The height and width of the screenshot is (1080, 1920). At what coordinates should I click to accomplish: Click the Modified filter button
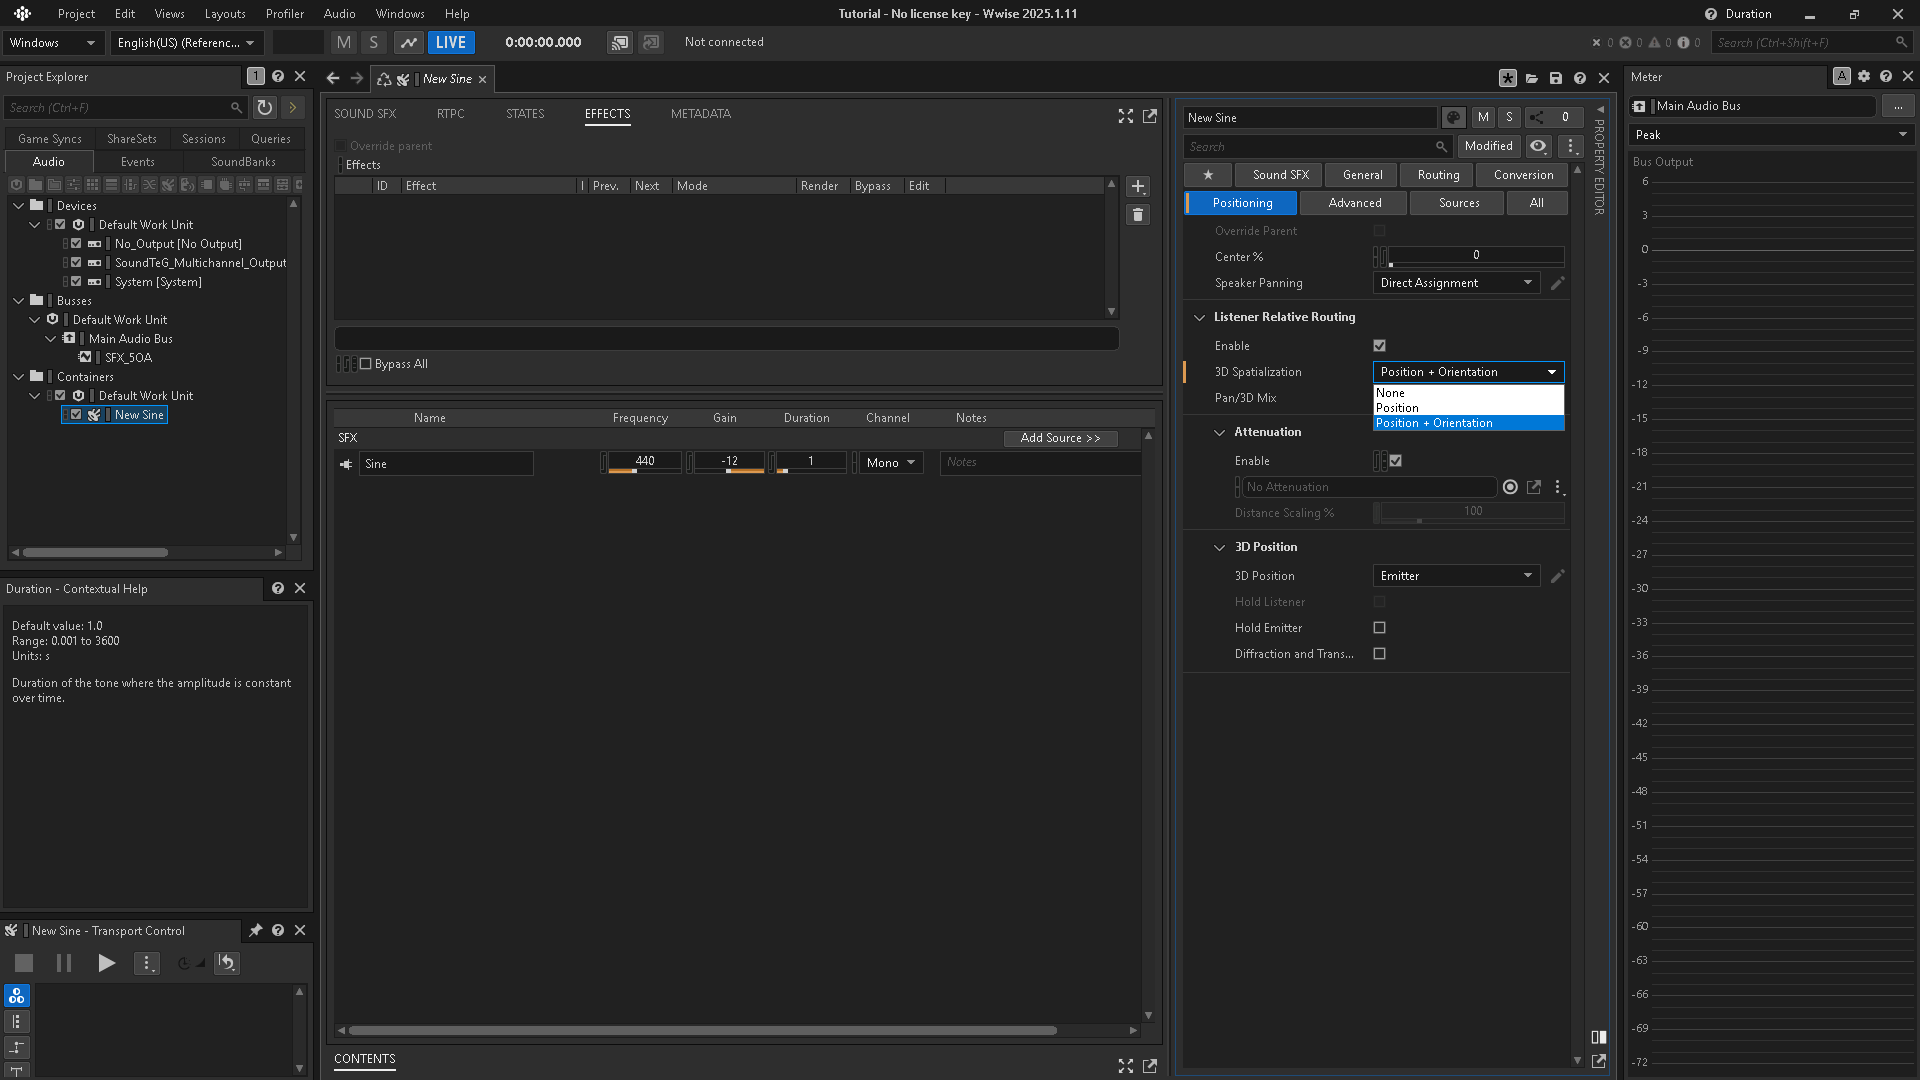pos(1489,146)
